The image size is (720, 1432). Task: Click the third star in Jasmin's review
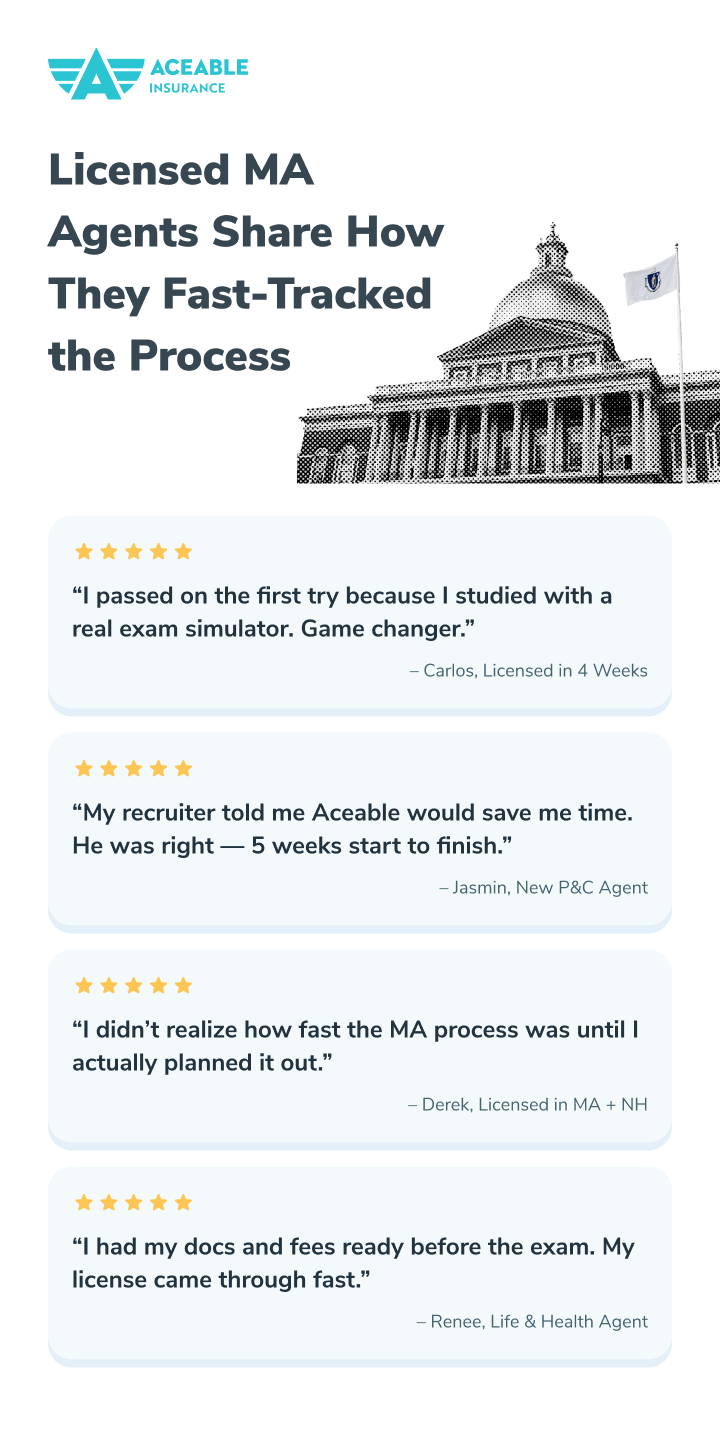point(133,768)
